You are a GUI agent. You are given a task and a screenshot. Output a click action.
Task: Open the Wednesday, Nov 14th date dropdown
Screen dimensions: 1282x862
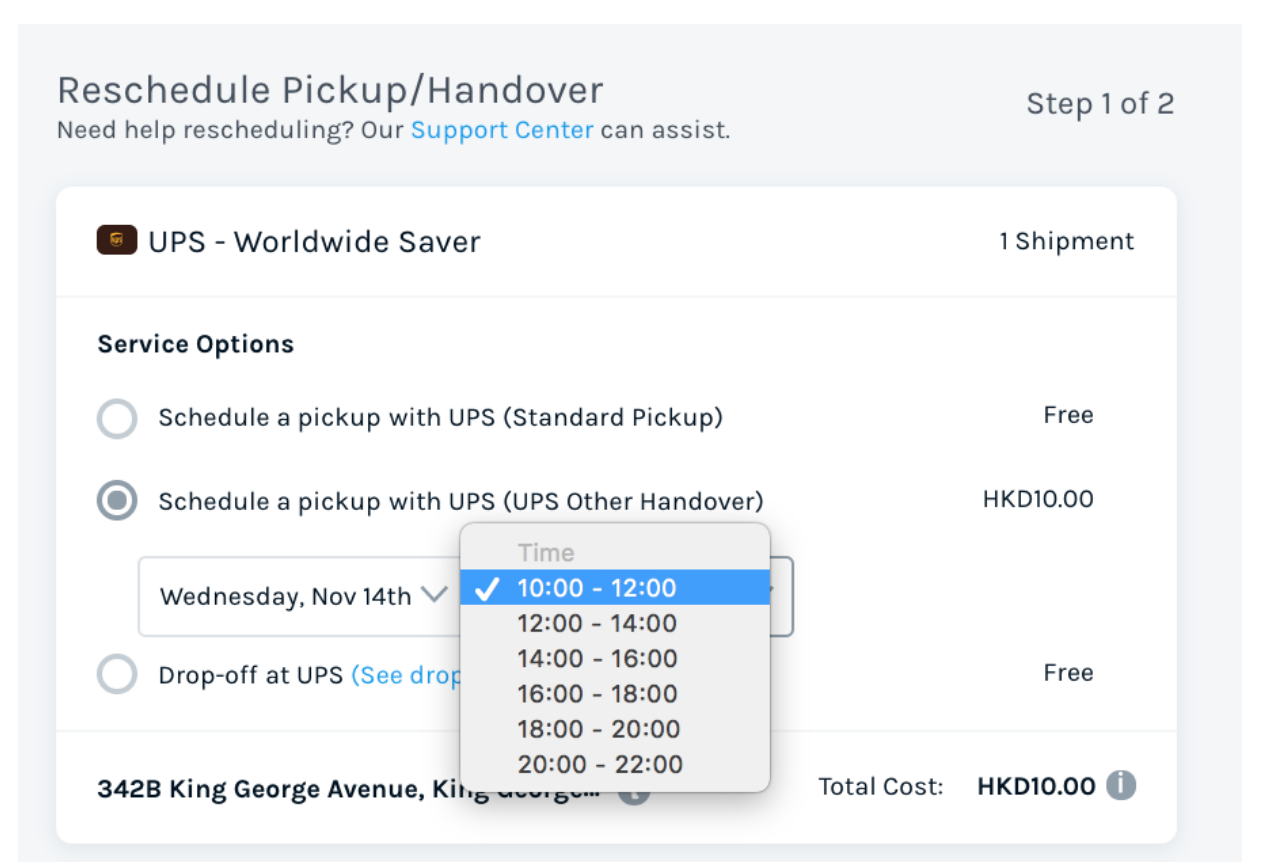coord(302,596)
